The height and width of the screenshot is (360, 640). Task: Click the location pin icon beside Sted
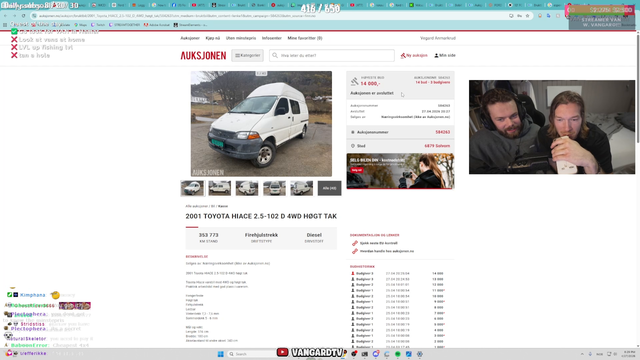353,146
